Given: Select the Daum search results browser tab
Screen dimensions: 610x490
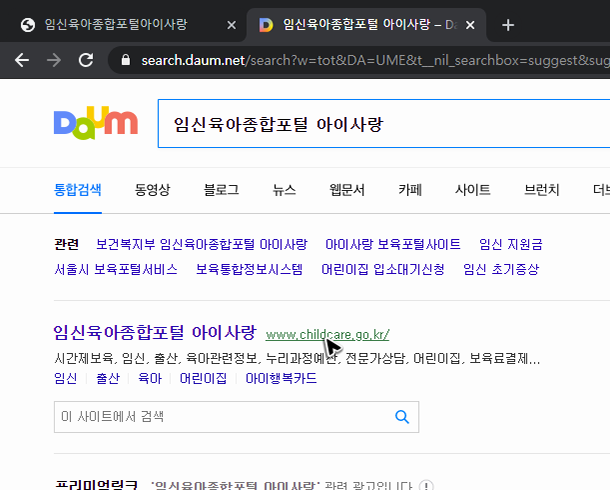Looking at the screenshot, I should (x=366, y=25).
